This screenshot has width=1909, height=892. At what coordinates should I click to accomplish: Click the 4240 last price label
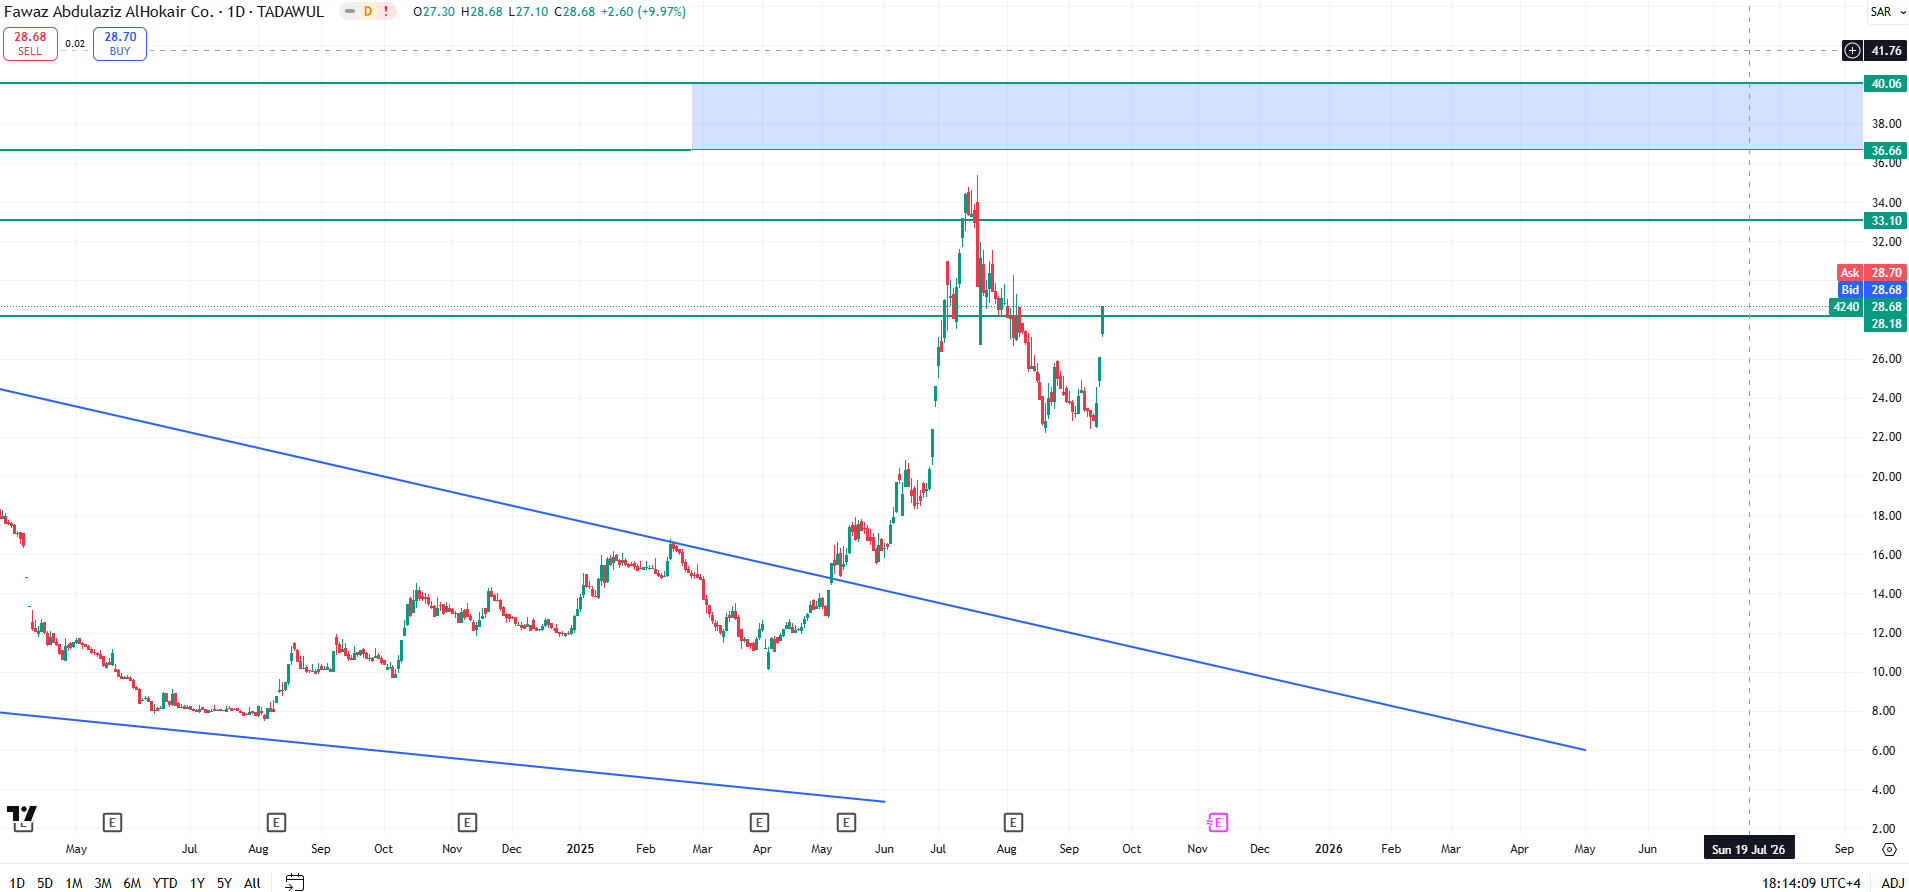coord(1868,307)
